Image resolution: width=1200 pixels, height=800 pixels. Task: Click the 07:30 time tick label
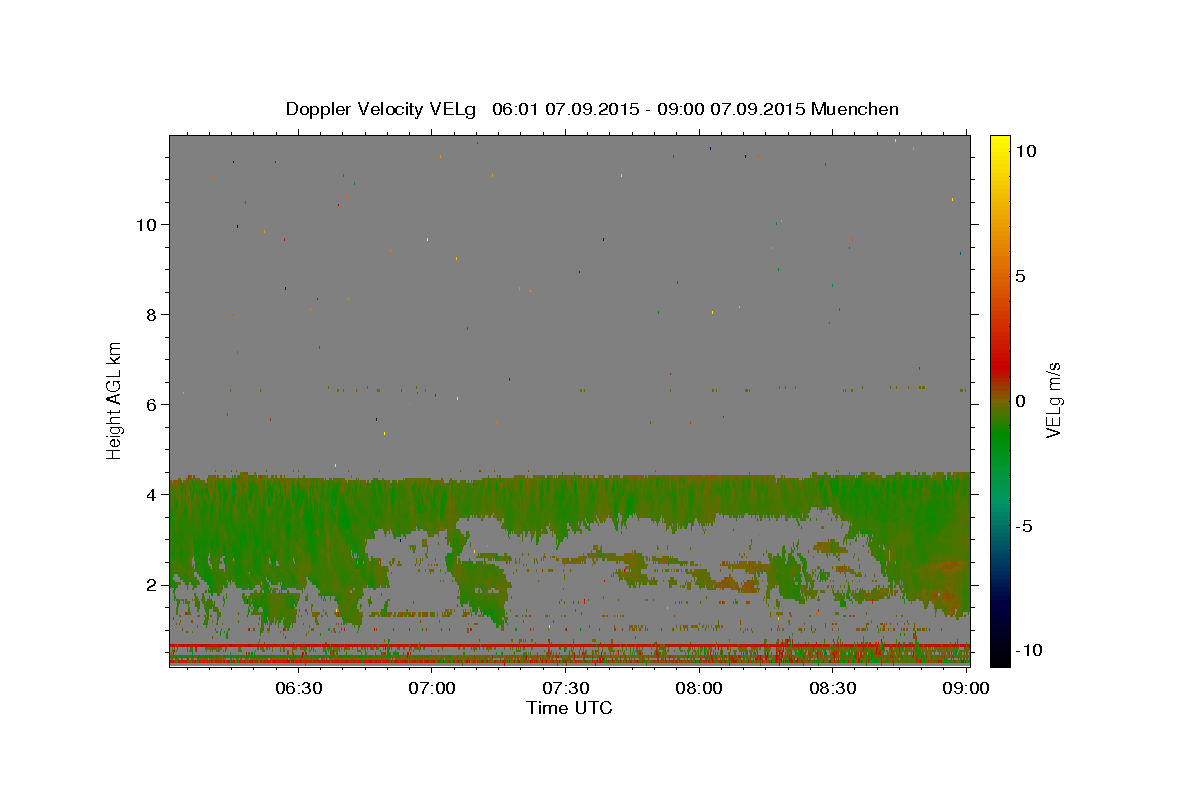(565, 688)
